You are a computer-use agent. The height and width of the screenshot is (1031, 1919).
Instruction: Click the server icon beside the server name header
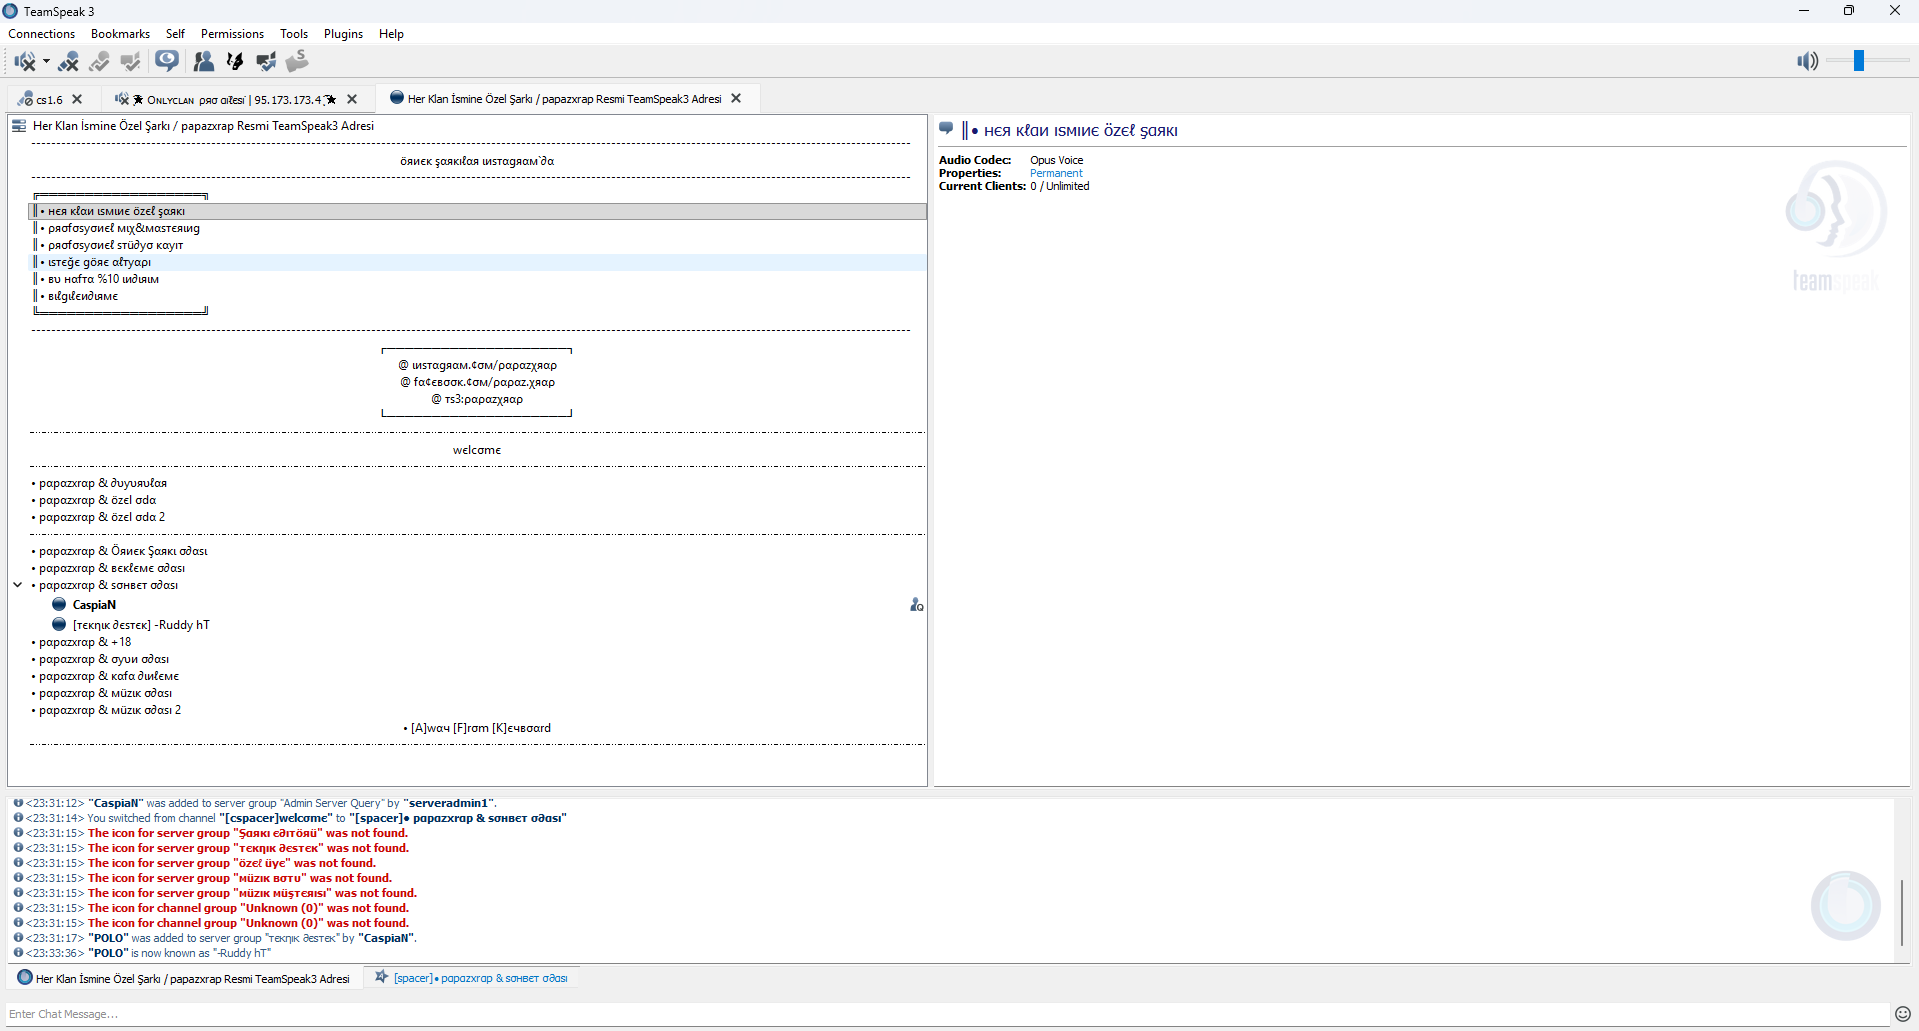(x=19, y=126)
